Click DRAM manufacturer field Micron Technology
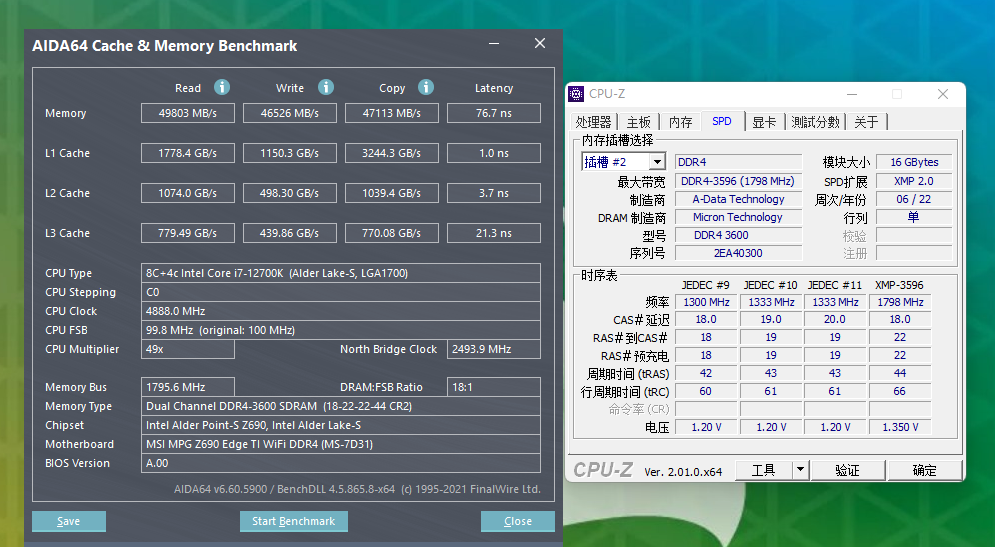This screenshot has width=995, height=547. click(738, 217)
